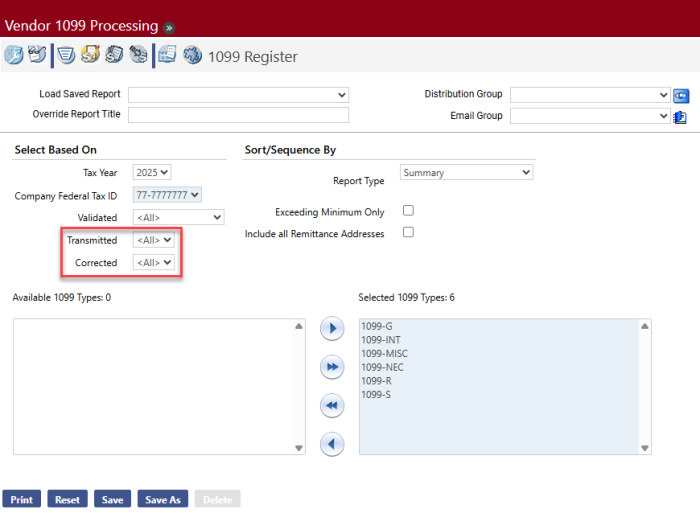Viewport: 700px width, 513px height.
Task: Open the address book icon beside Email Group
Action: point(681,116)
